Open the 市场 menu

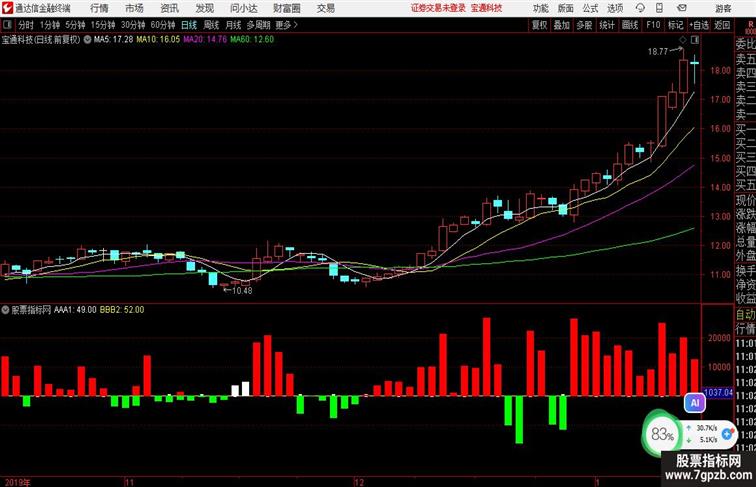pyautogui.click(x=134, y=8)
